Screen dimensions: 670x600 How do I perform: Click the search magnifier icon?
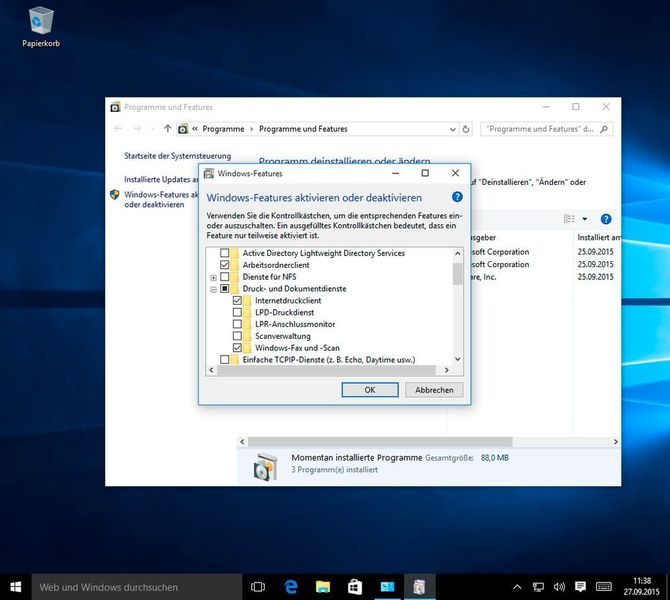click(x=604, y=129)
